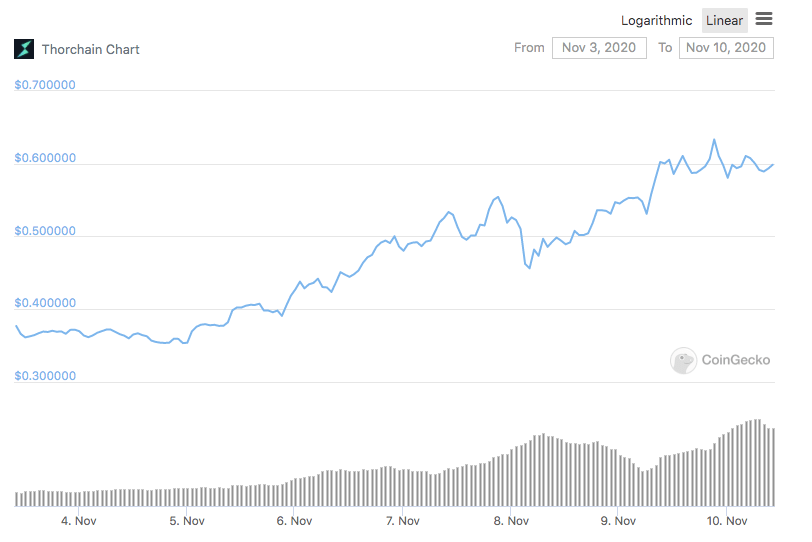
Task: Select the 10. Nov date marker
Action: (x=727, y=521)
